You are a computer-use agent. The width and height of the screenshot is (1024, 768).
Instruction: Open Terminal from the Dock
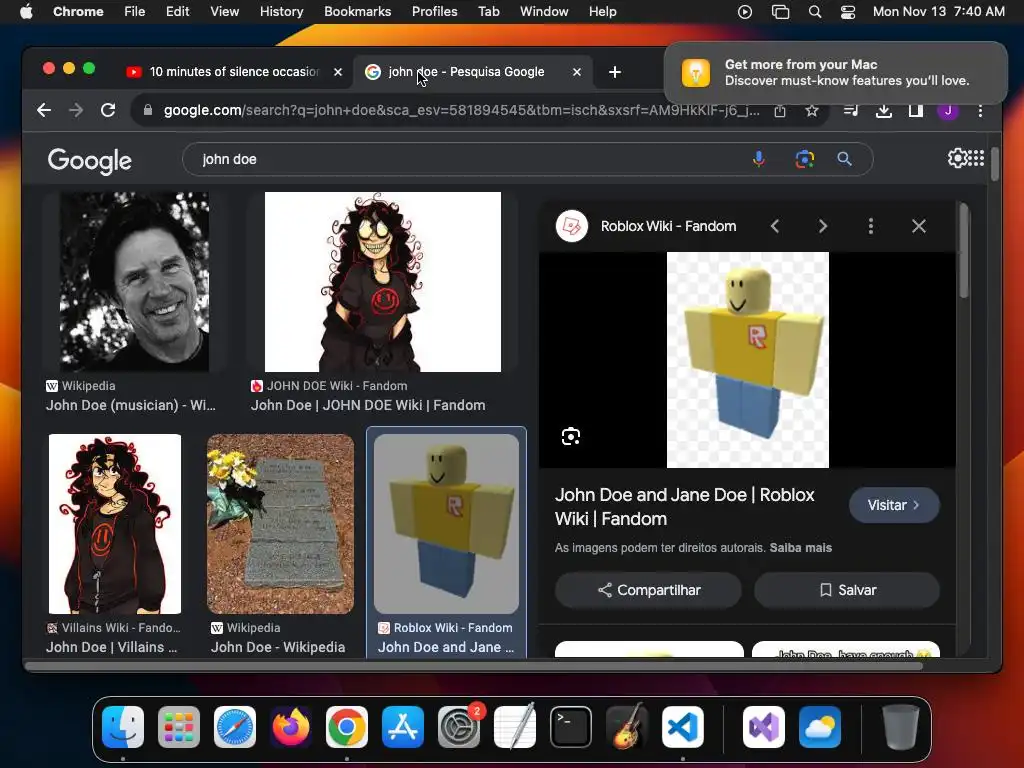[x=571, y=727]
